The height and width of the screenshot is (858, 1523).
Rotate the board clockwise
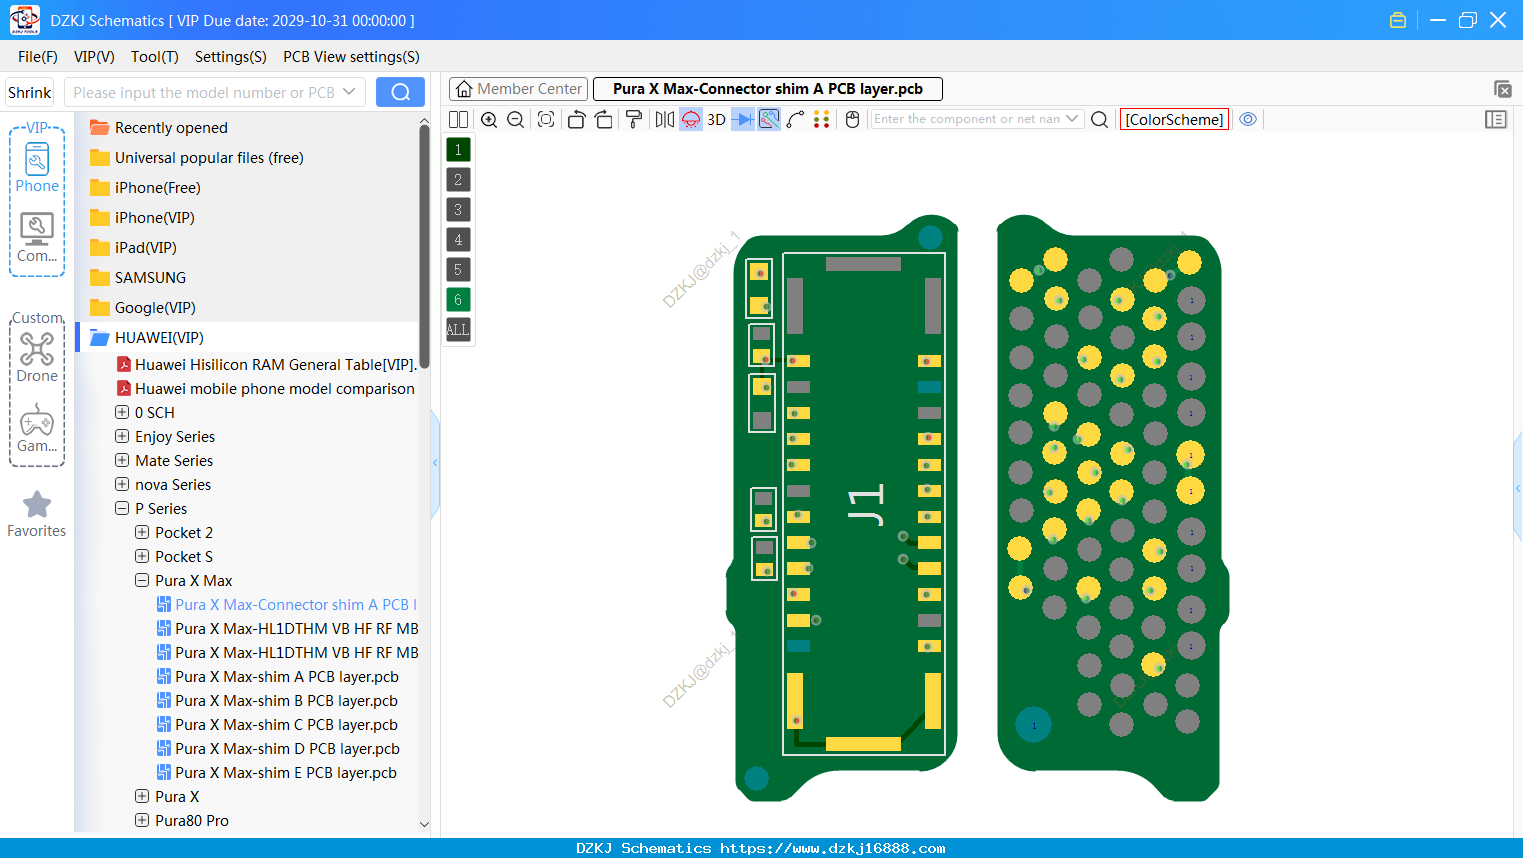[x=603, y=119]
